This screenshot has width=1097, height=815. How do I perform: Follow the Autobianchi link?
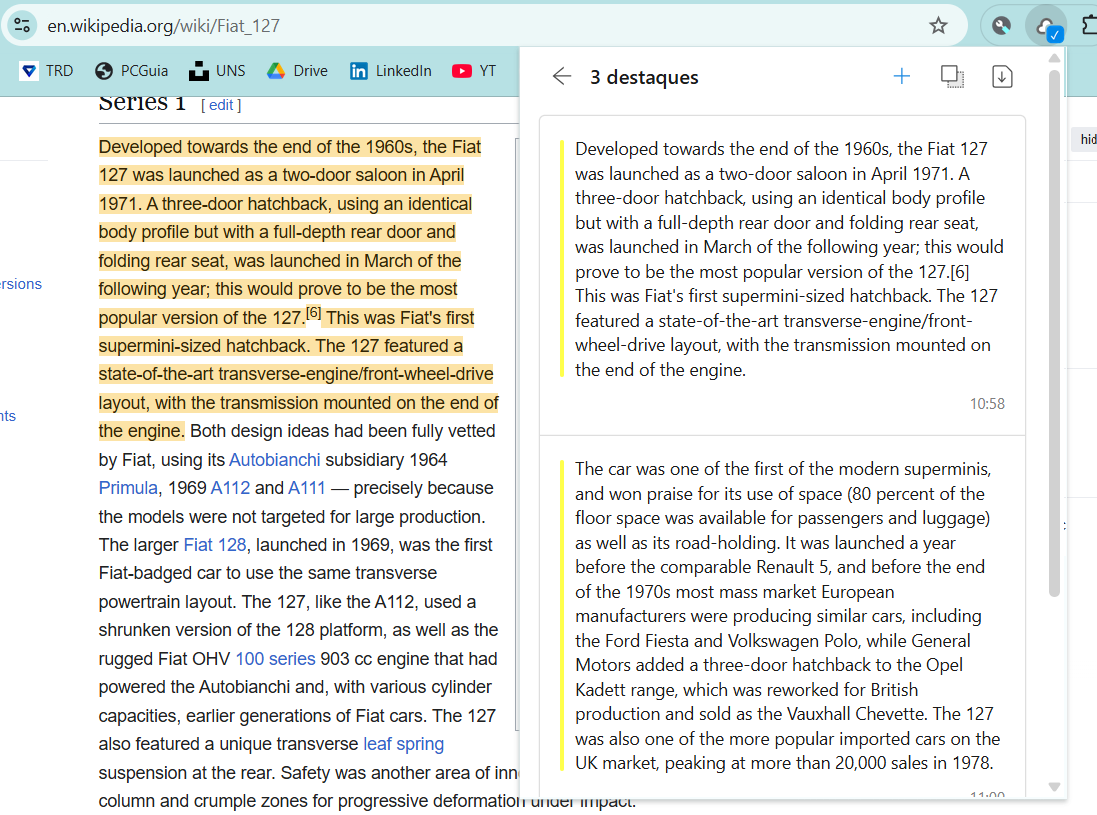[x=274, y=460]
